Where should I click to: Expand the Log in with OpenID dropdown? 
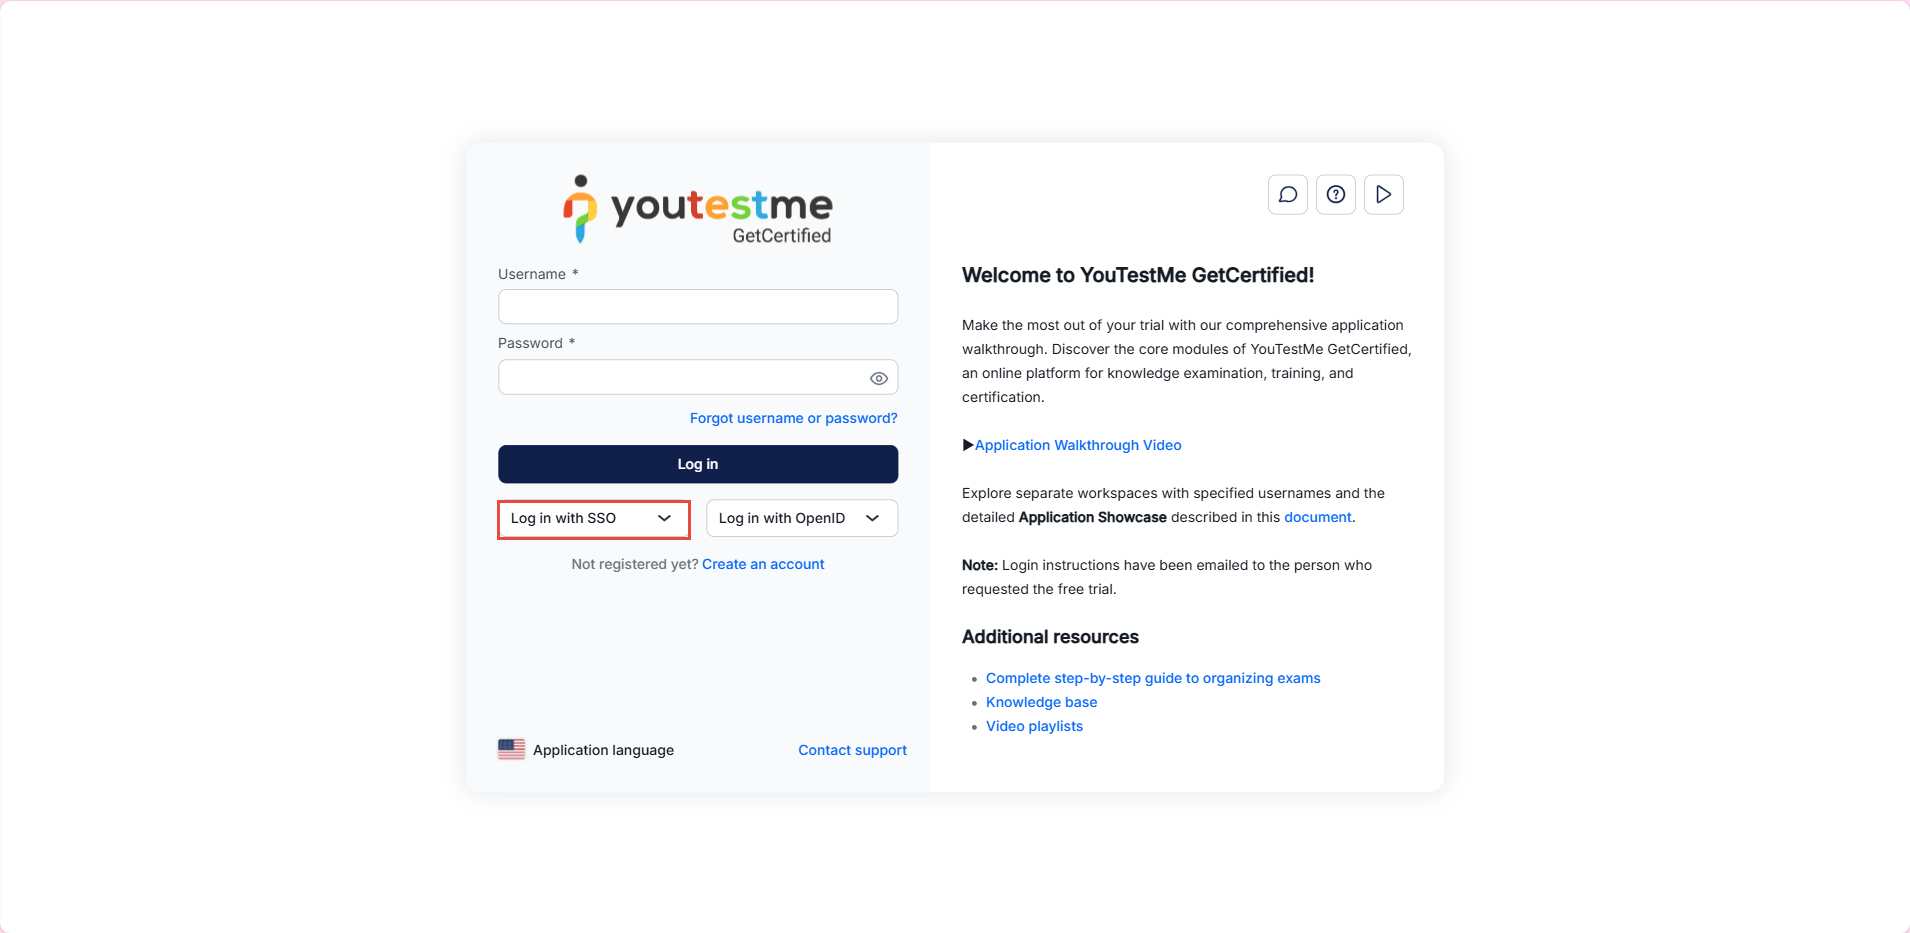(801, 519)
